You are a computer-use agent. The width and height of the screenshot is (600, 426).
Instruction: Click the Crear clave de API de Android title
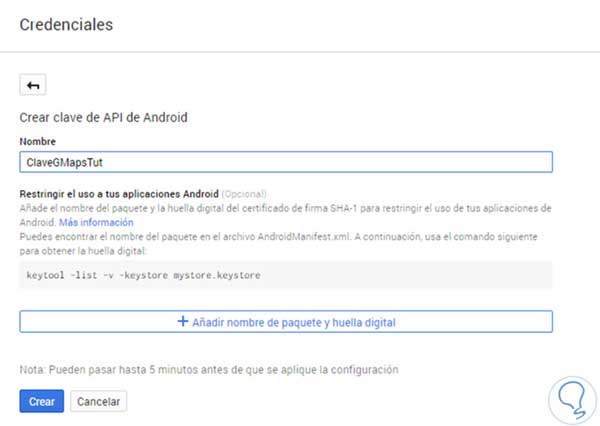[x=104, y=117]
